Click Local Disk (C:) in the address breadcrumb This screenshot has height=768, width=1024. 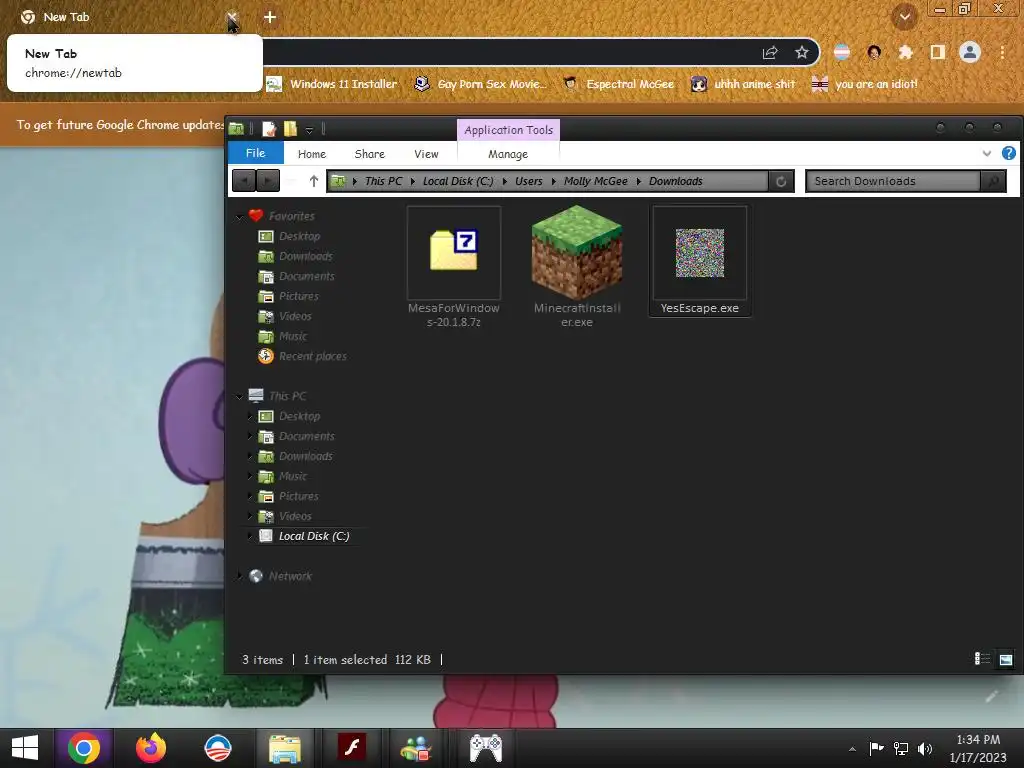pos(458,181)
